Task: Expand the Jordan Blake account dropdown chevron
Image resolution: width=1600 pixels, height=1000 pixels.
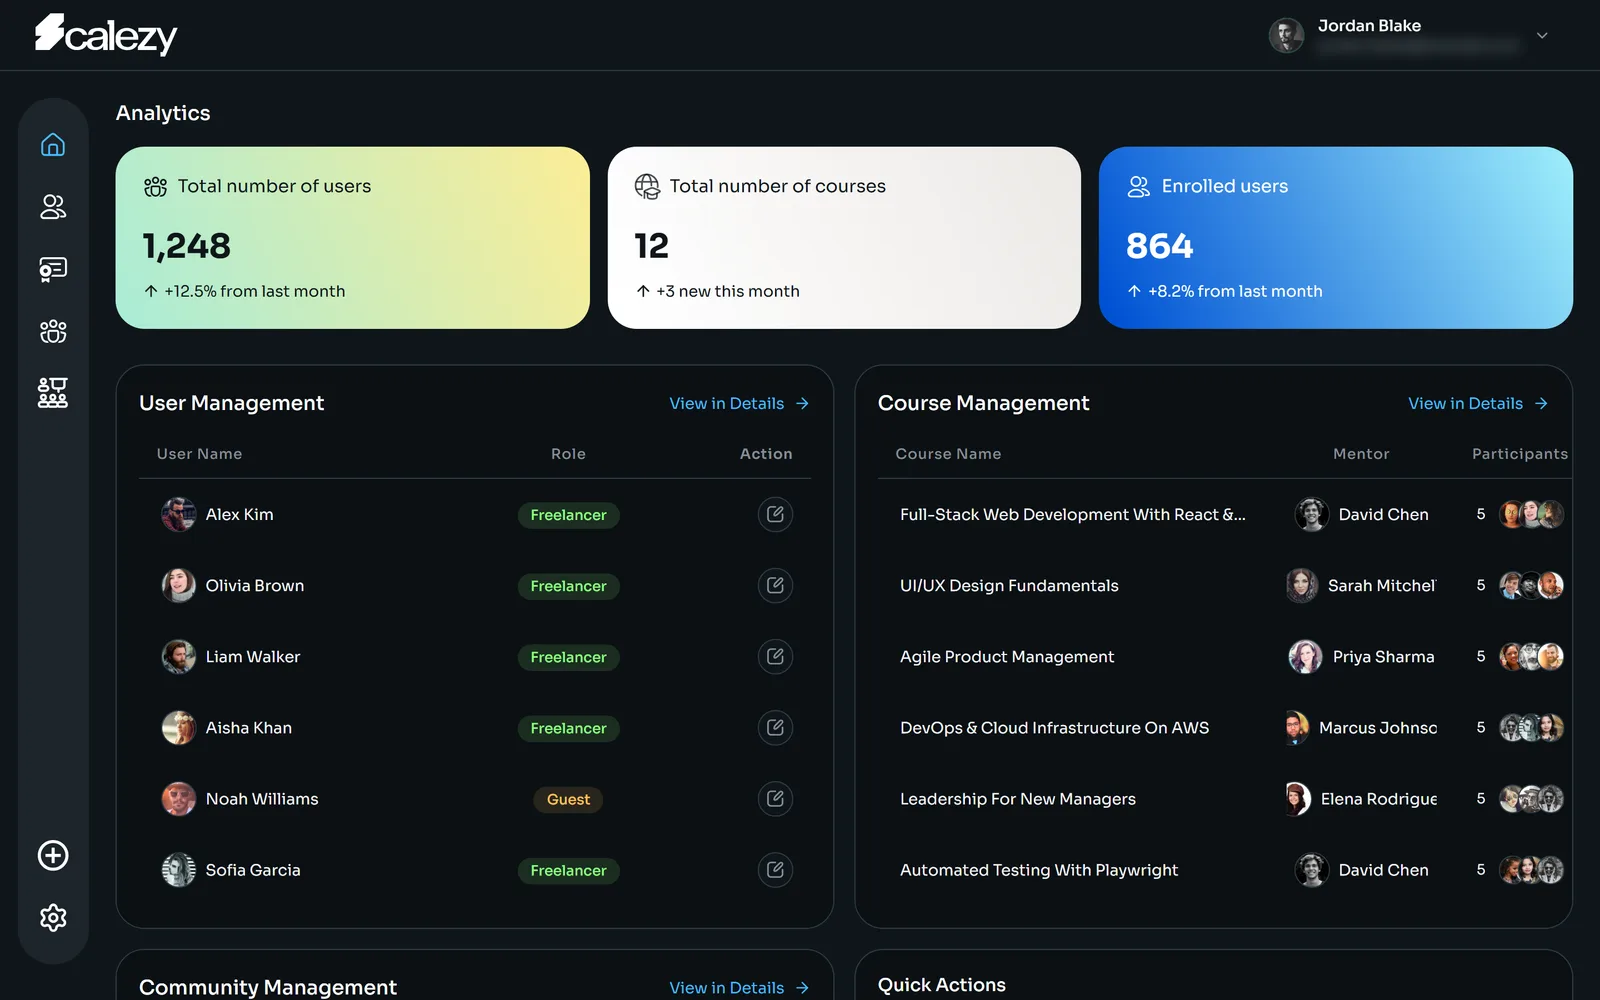Action: tap(1542, 35)
